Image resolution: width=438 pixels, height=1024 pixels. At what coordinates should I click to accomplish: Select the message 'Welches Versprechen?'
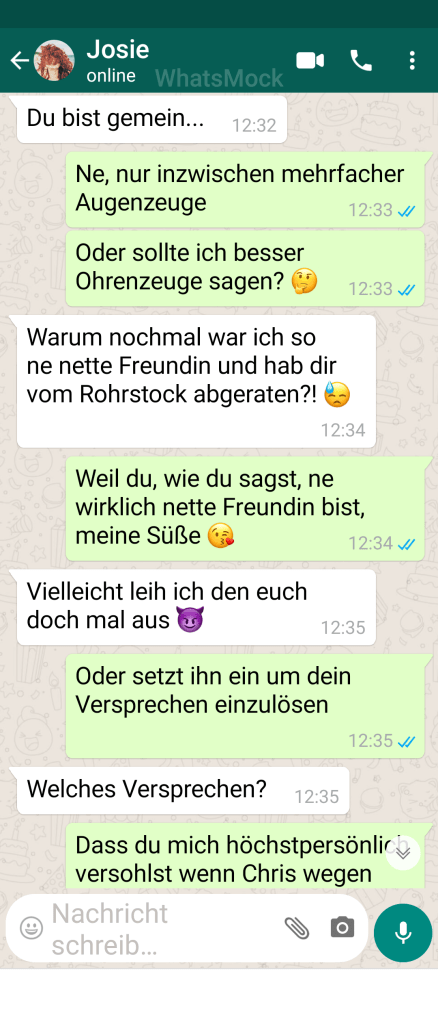(183, 791)
